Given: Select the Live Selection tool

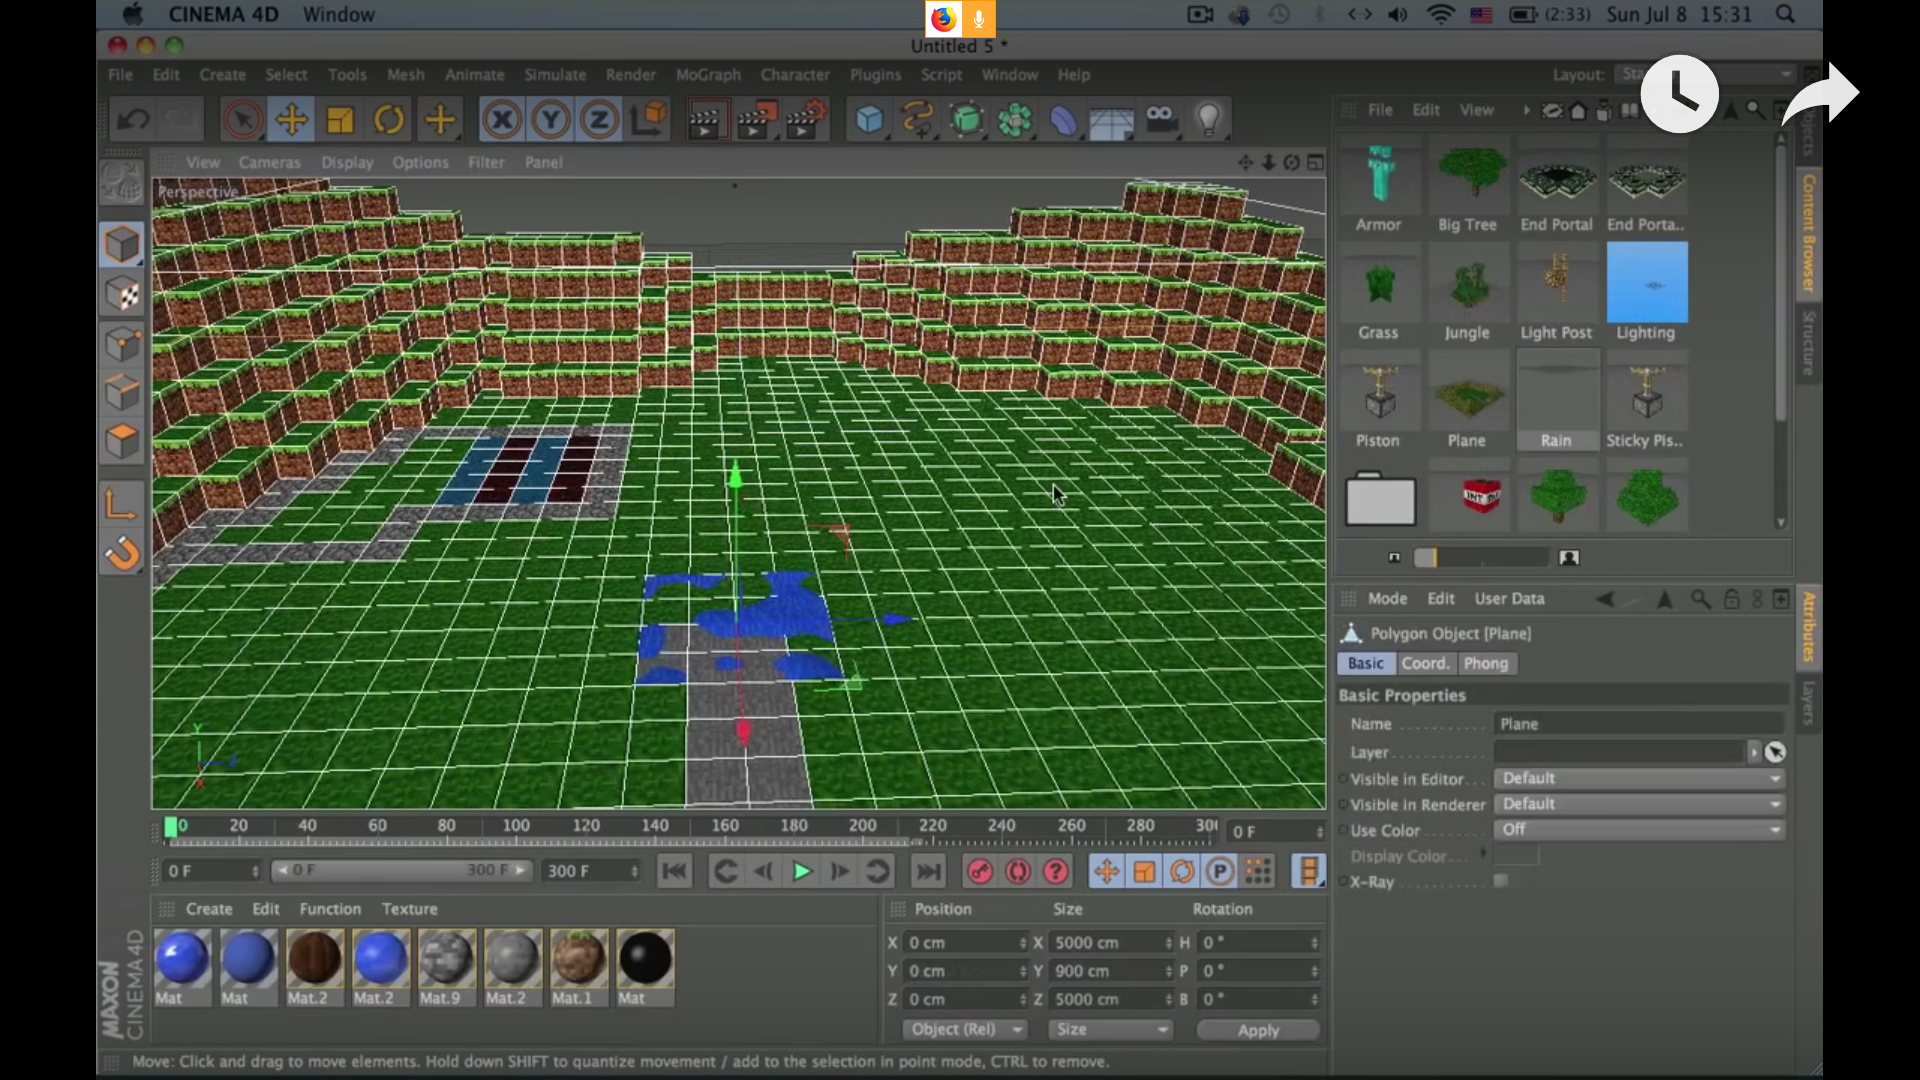Looking at the screenshot, I should 242,120.
